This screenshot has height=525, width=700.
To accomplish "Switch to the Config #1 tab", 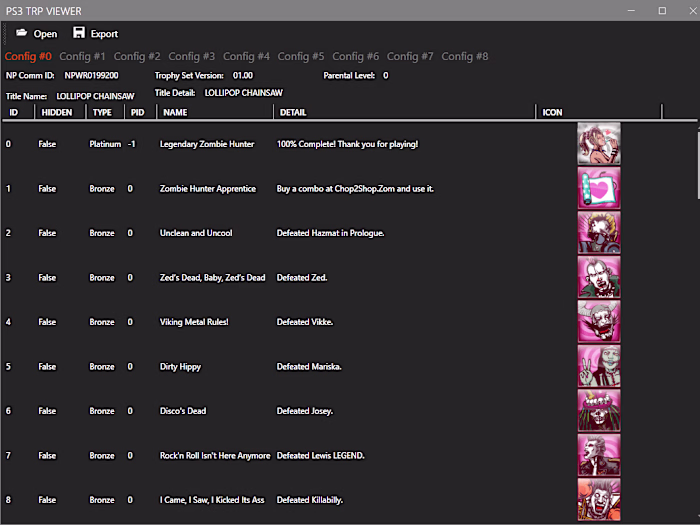I will point(82,57).
